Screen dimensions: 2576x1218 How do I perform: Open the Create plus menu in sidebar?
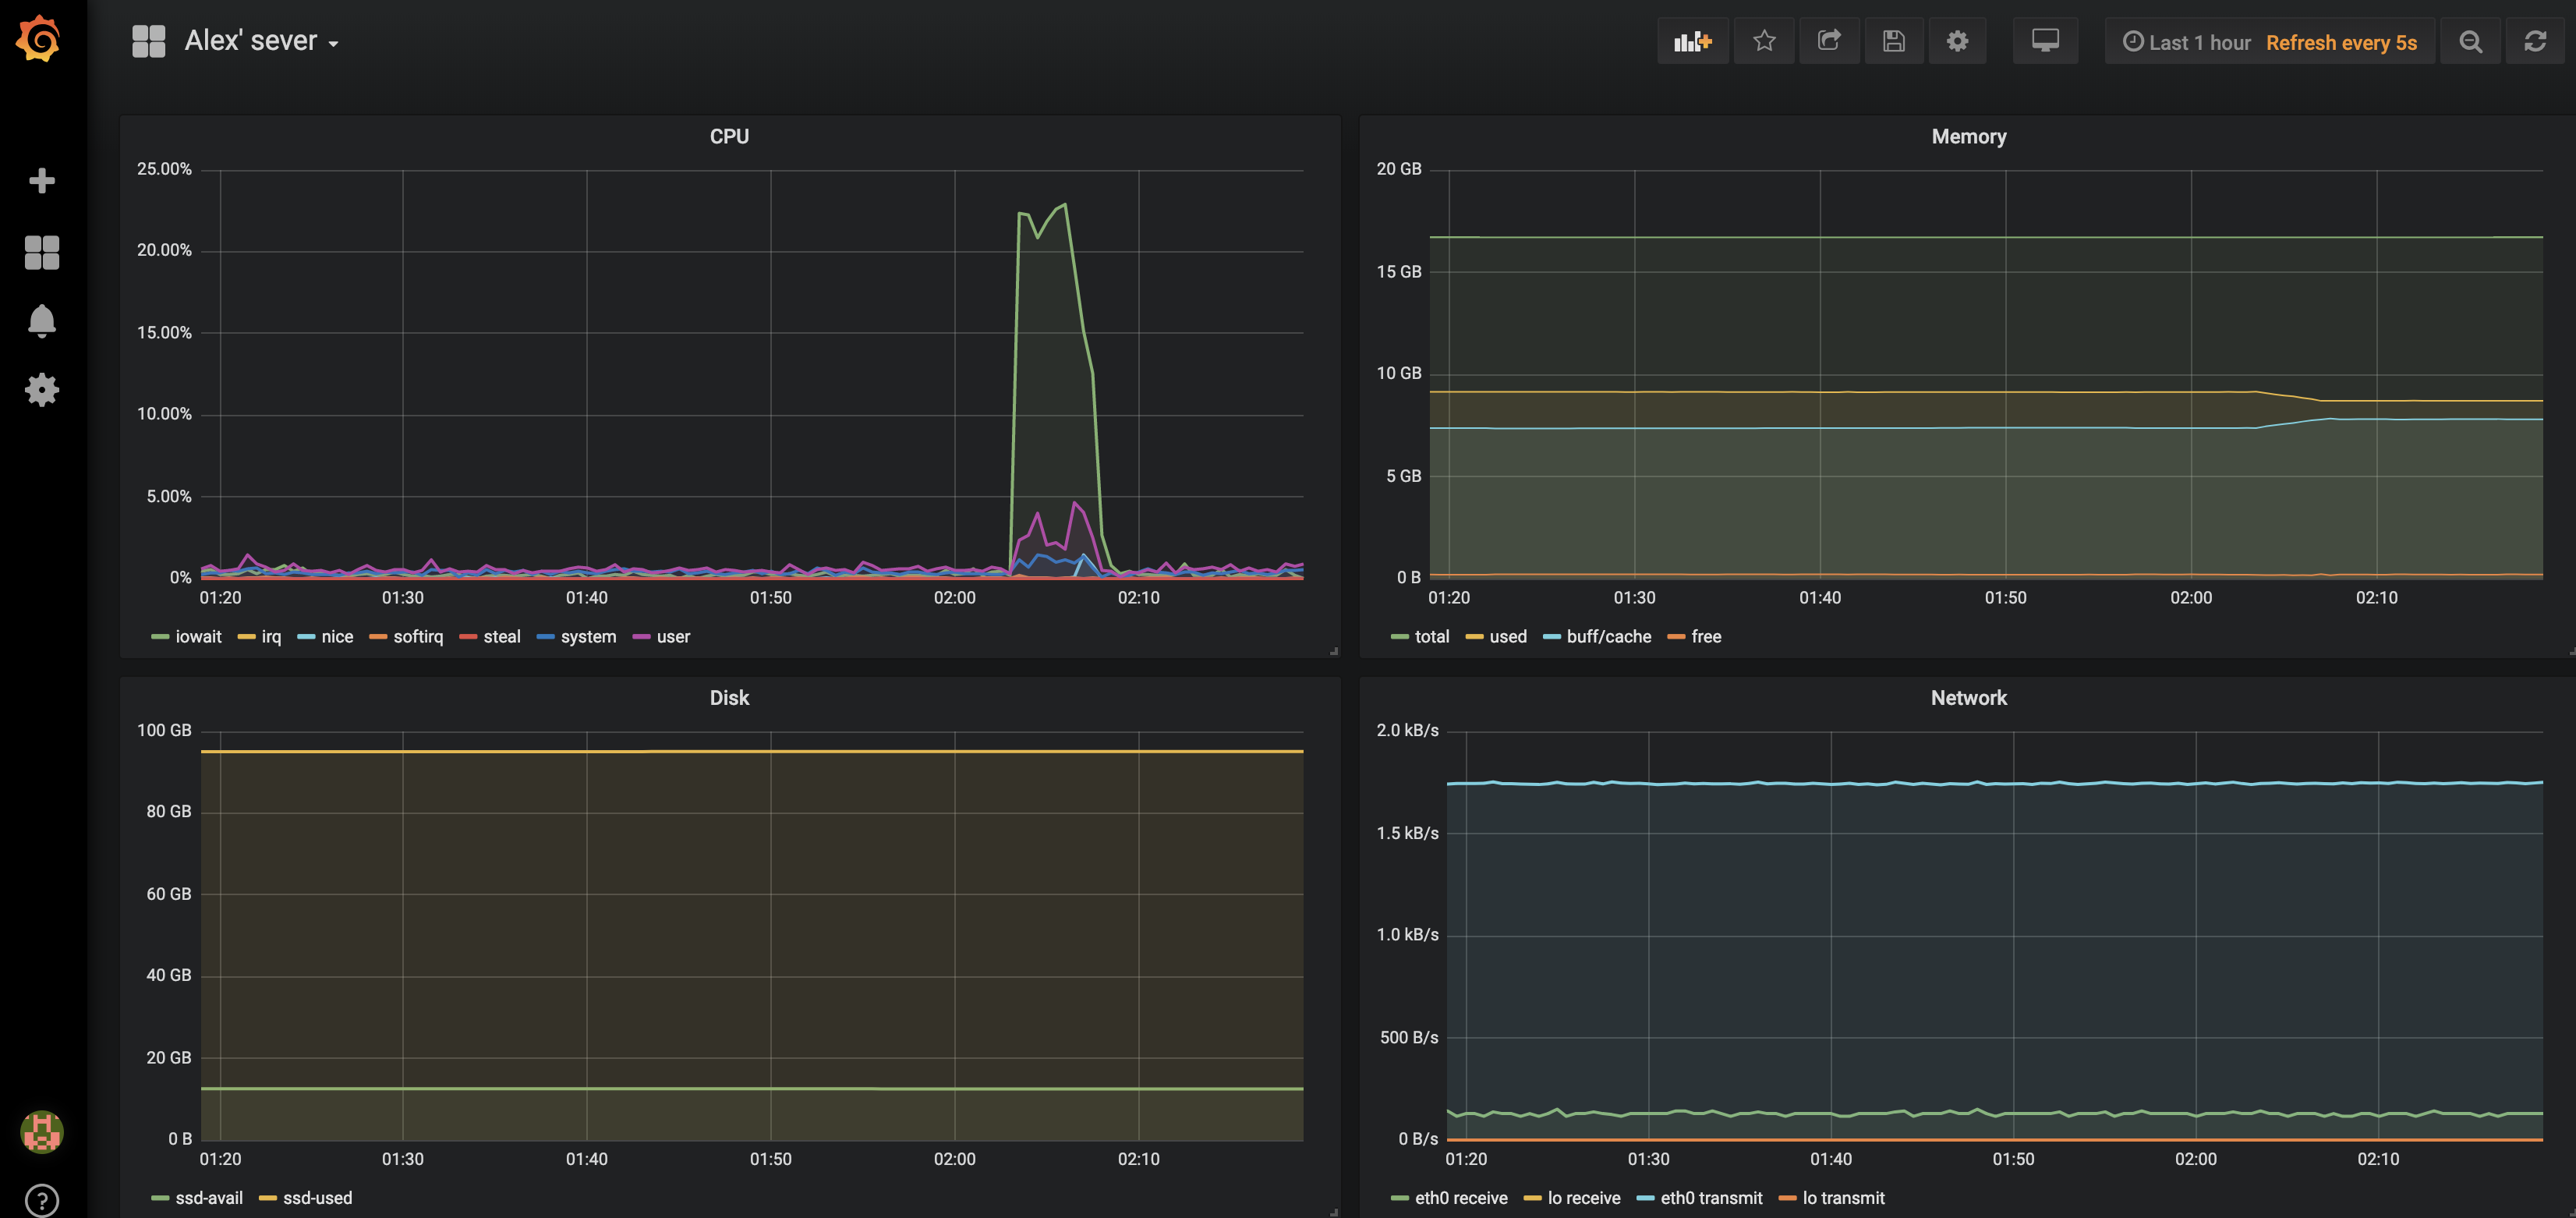(42, 181)
